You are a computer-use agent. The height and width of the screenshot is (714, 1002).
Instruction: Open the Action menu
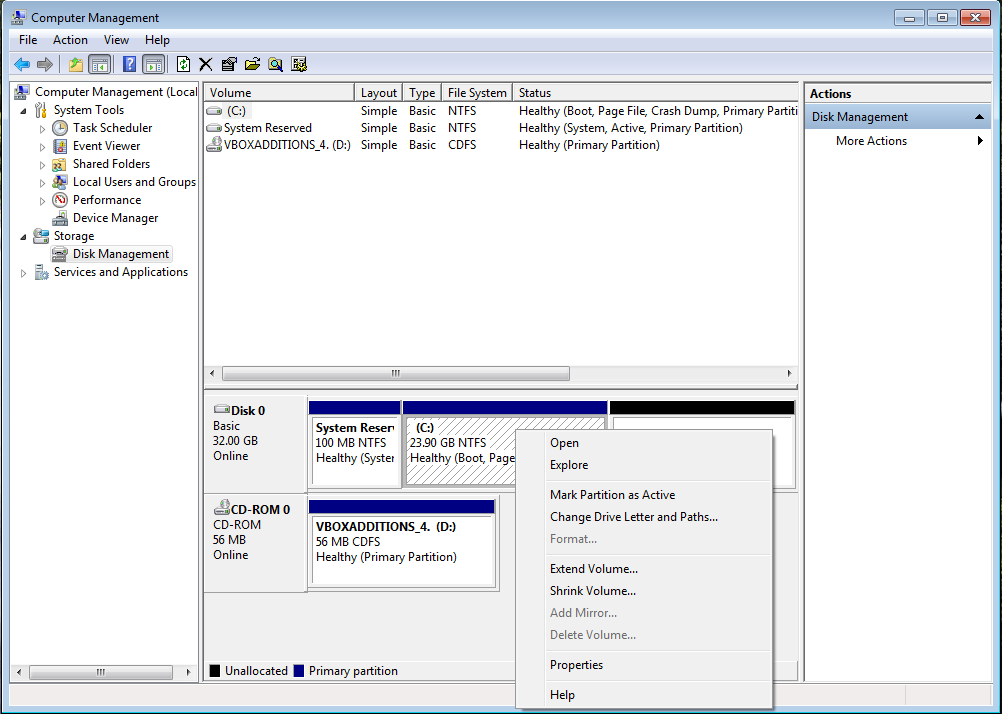pyautogui.click(x=70, y=40)
